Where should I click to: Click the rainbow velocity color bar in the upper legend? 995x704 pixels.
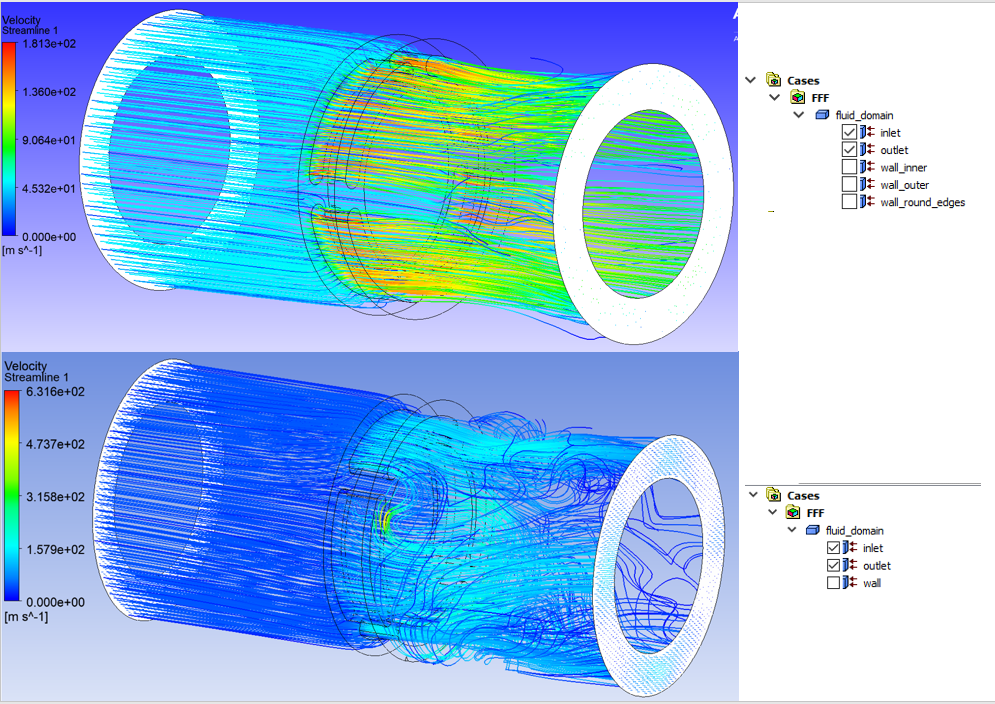click(x=9, y=140)
